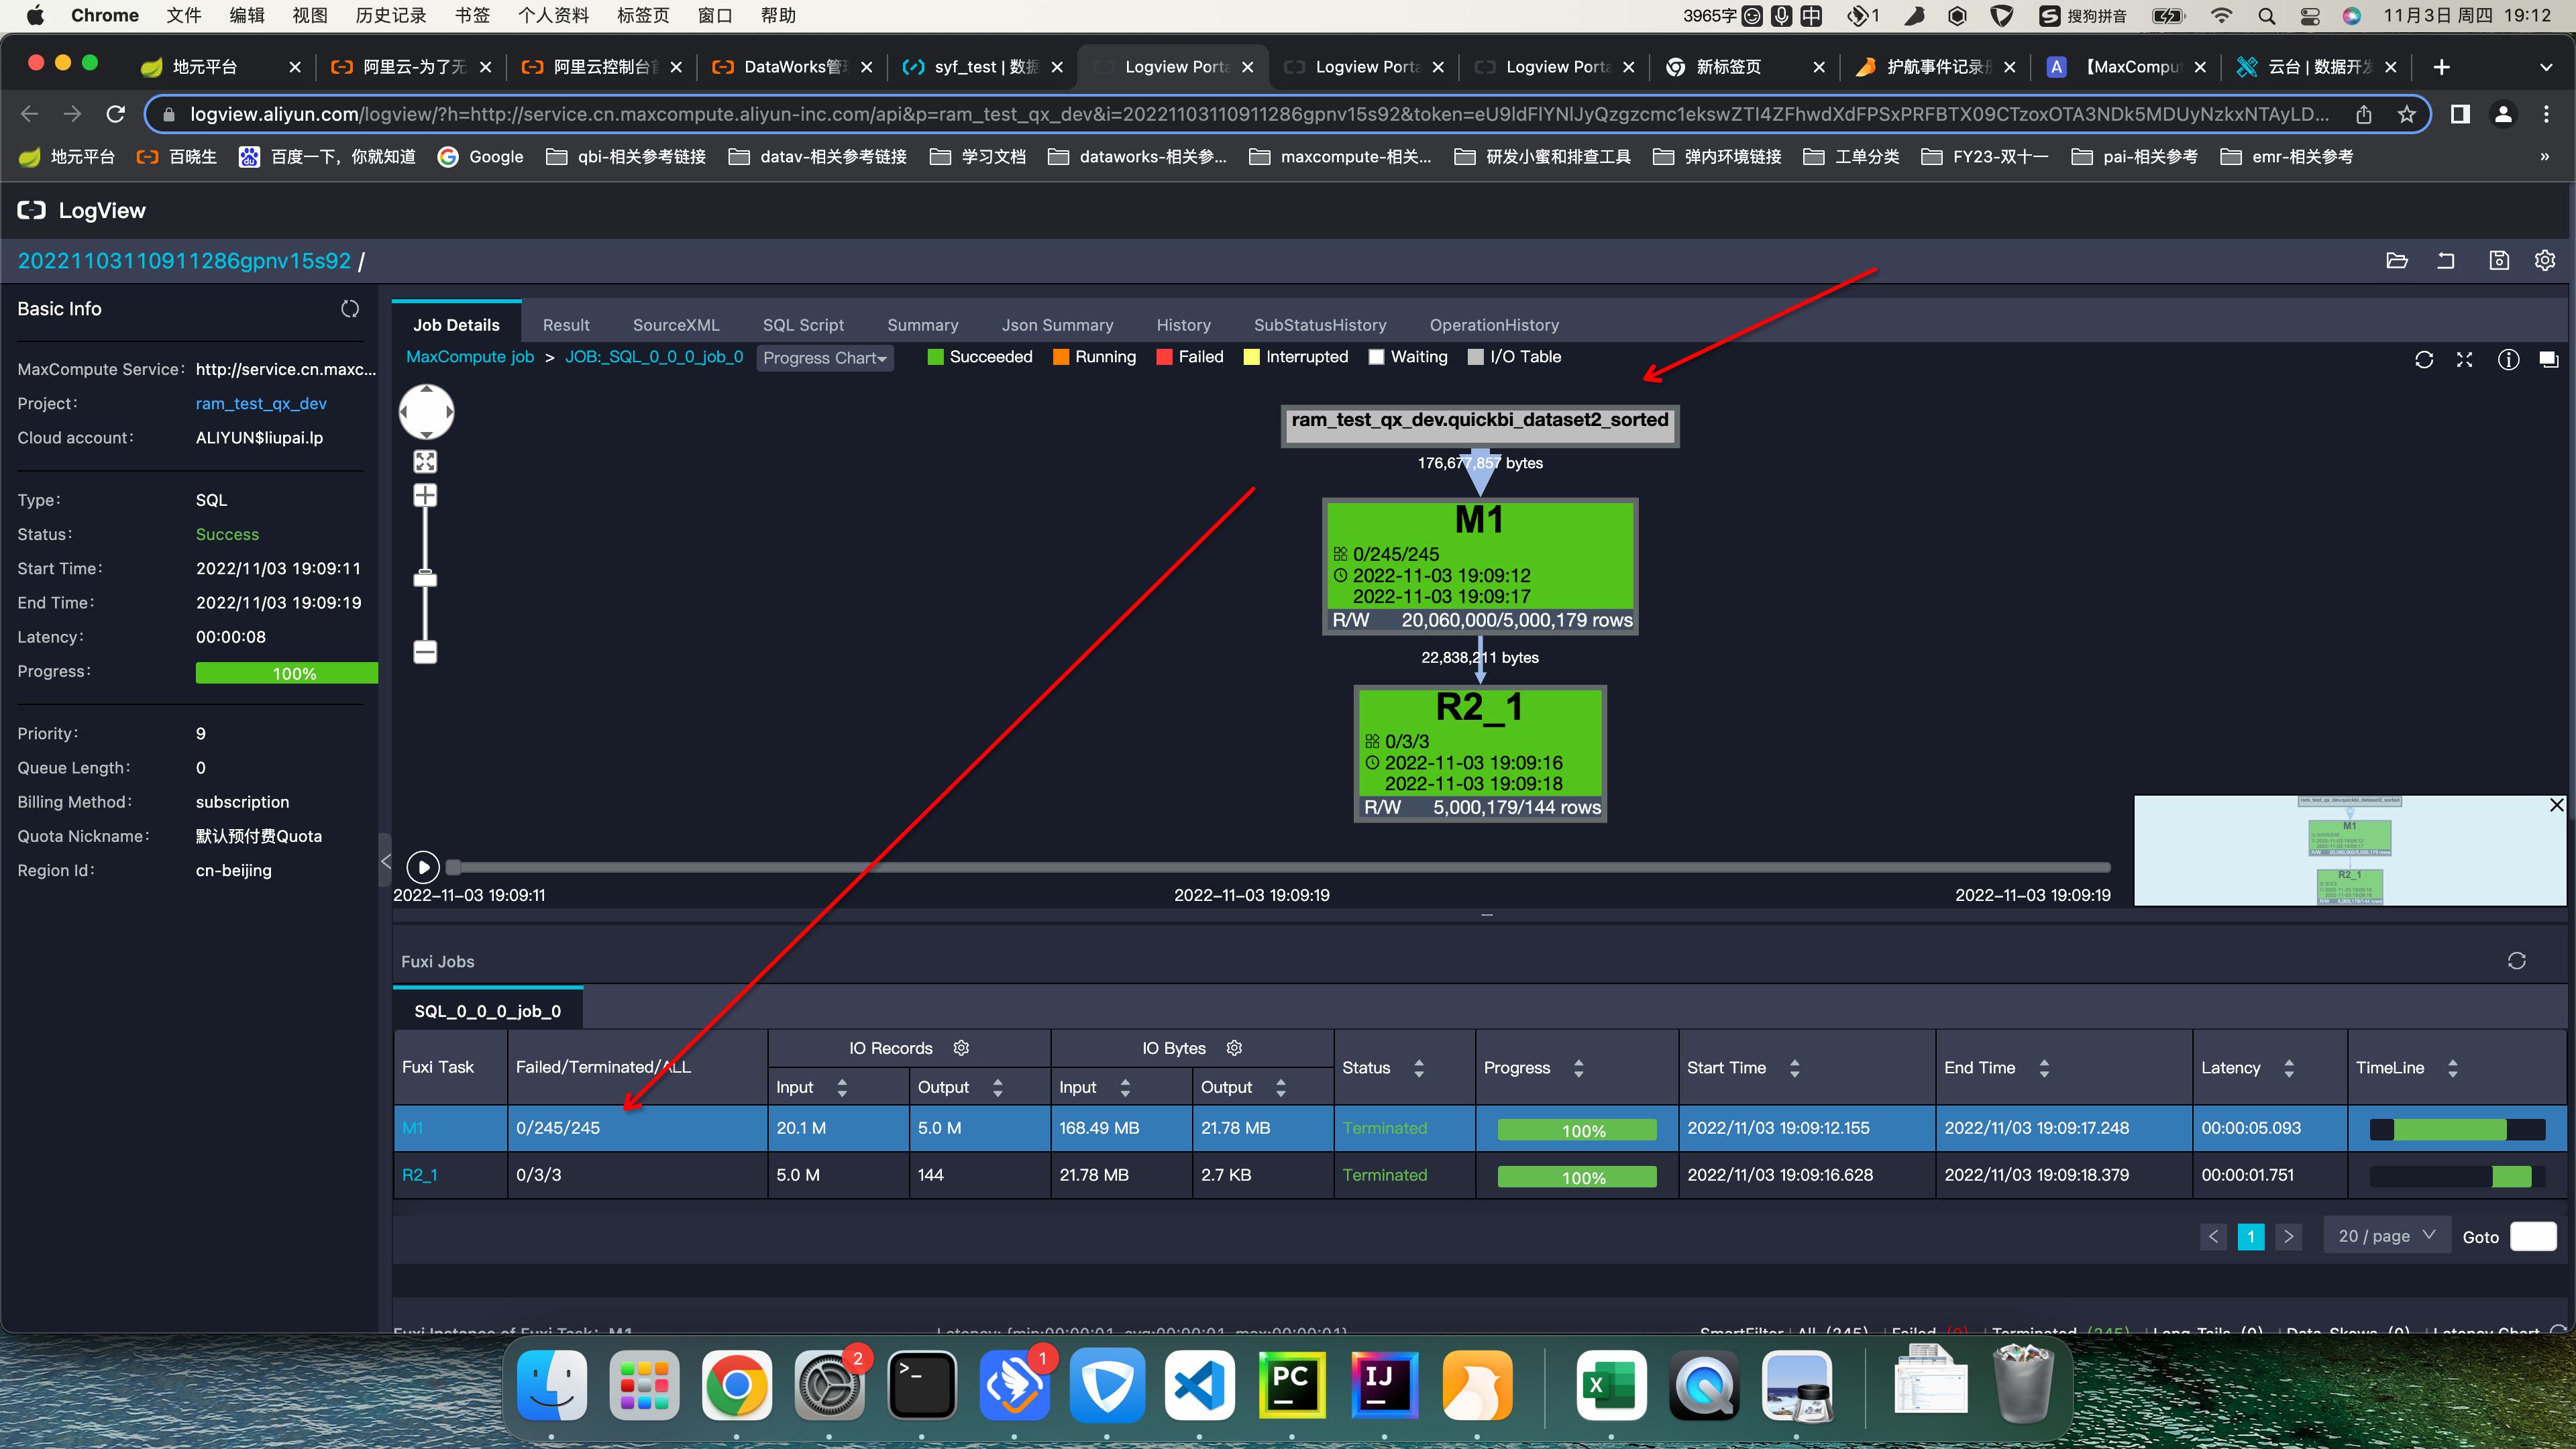2576x1449 pixels.
Task: Open the LogView settings gear icon
Action: [2544, 261]
